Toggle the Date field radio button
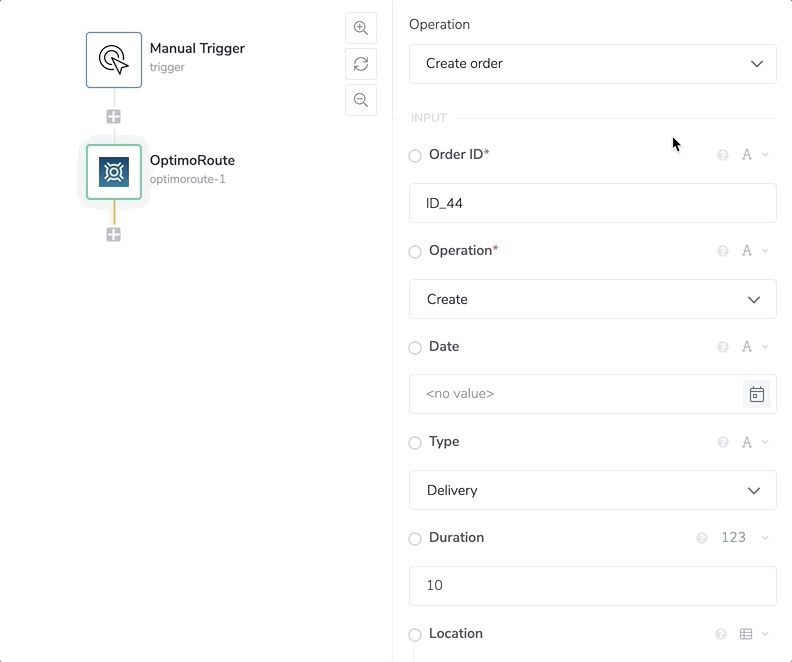The width and height of the screenshot is (792, 662). tap(415, 348)
